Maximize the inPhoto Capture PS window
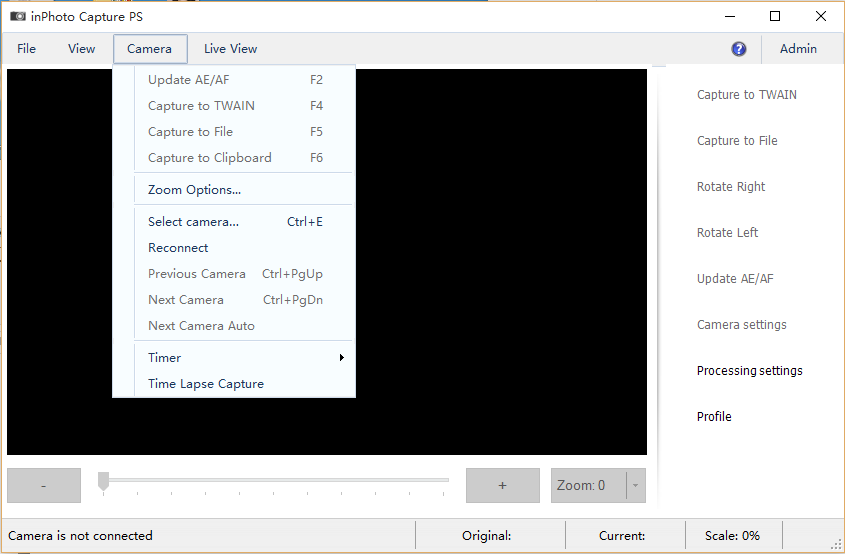Screen dimensions: 845x554 click(775, 16)
